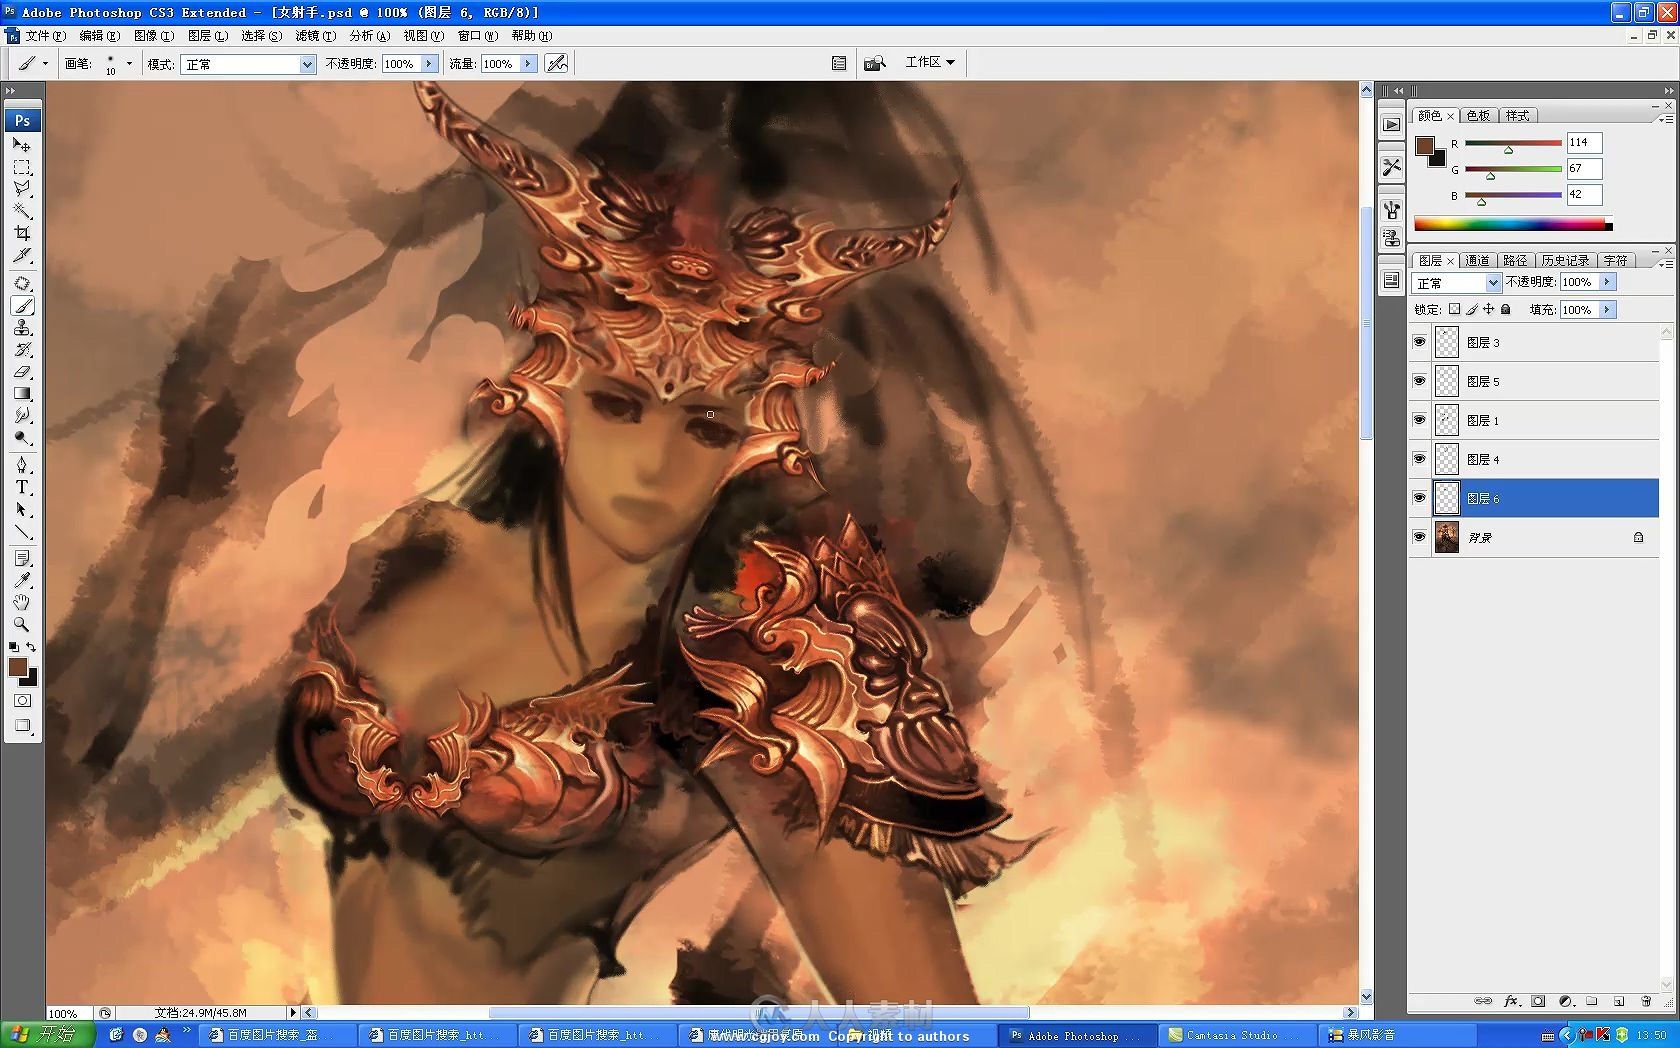Hide layer 图层 5
The image size is (1680, 1048).
pos(1419,381)
